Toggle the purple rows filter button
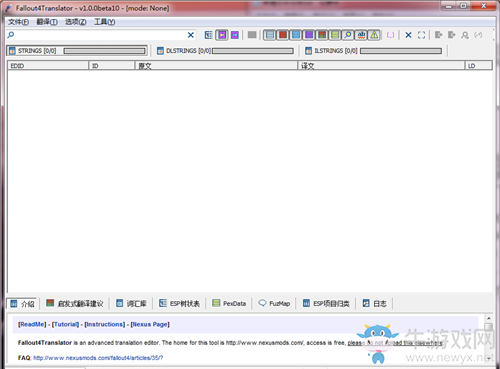The width and height of the screenshot is (500, 369). (309, 35)
